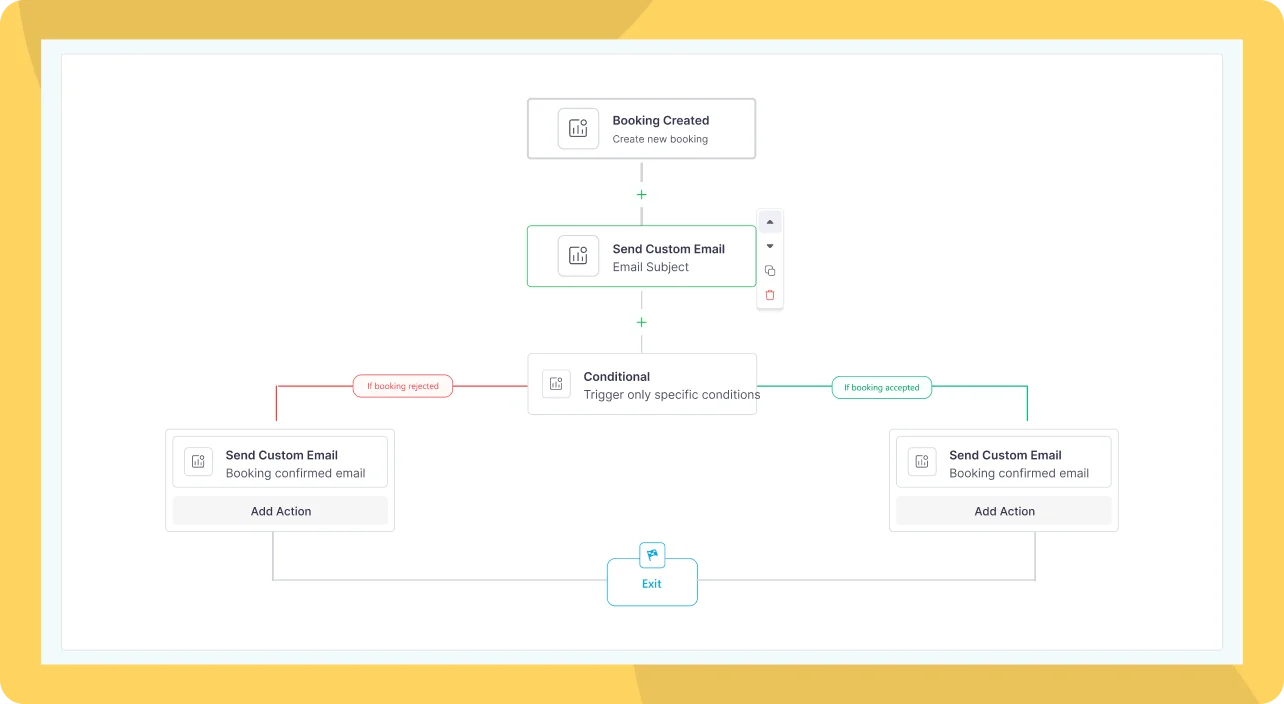Click the right branch Send Custom Email icon

[x=921, y=462]
